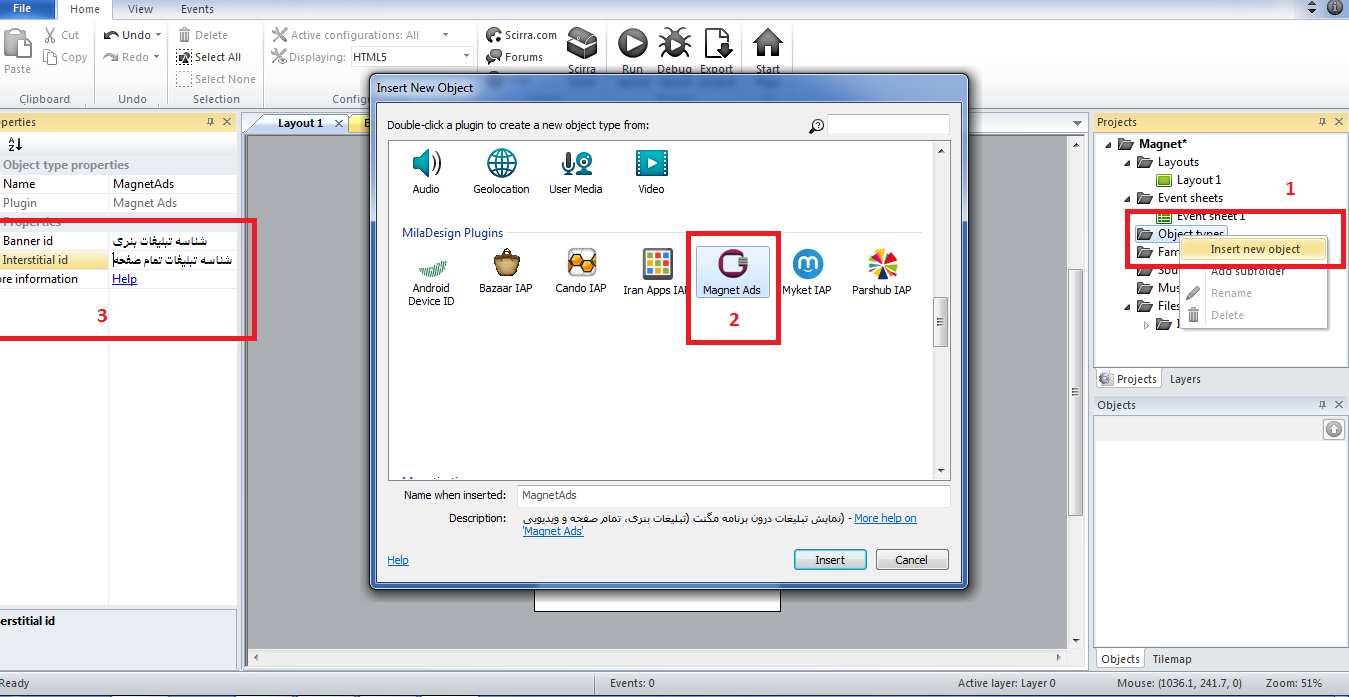Open the Scirra.com link in ribbon

[x=521, y=35]
